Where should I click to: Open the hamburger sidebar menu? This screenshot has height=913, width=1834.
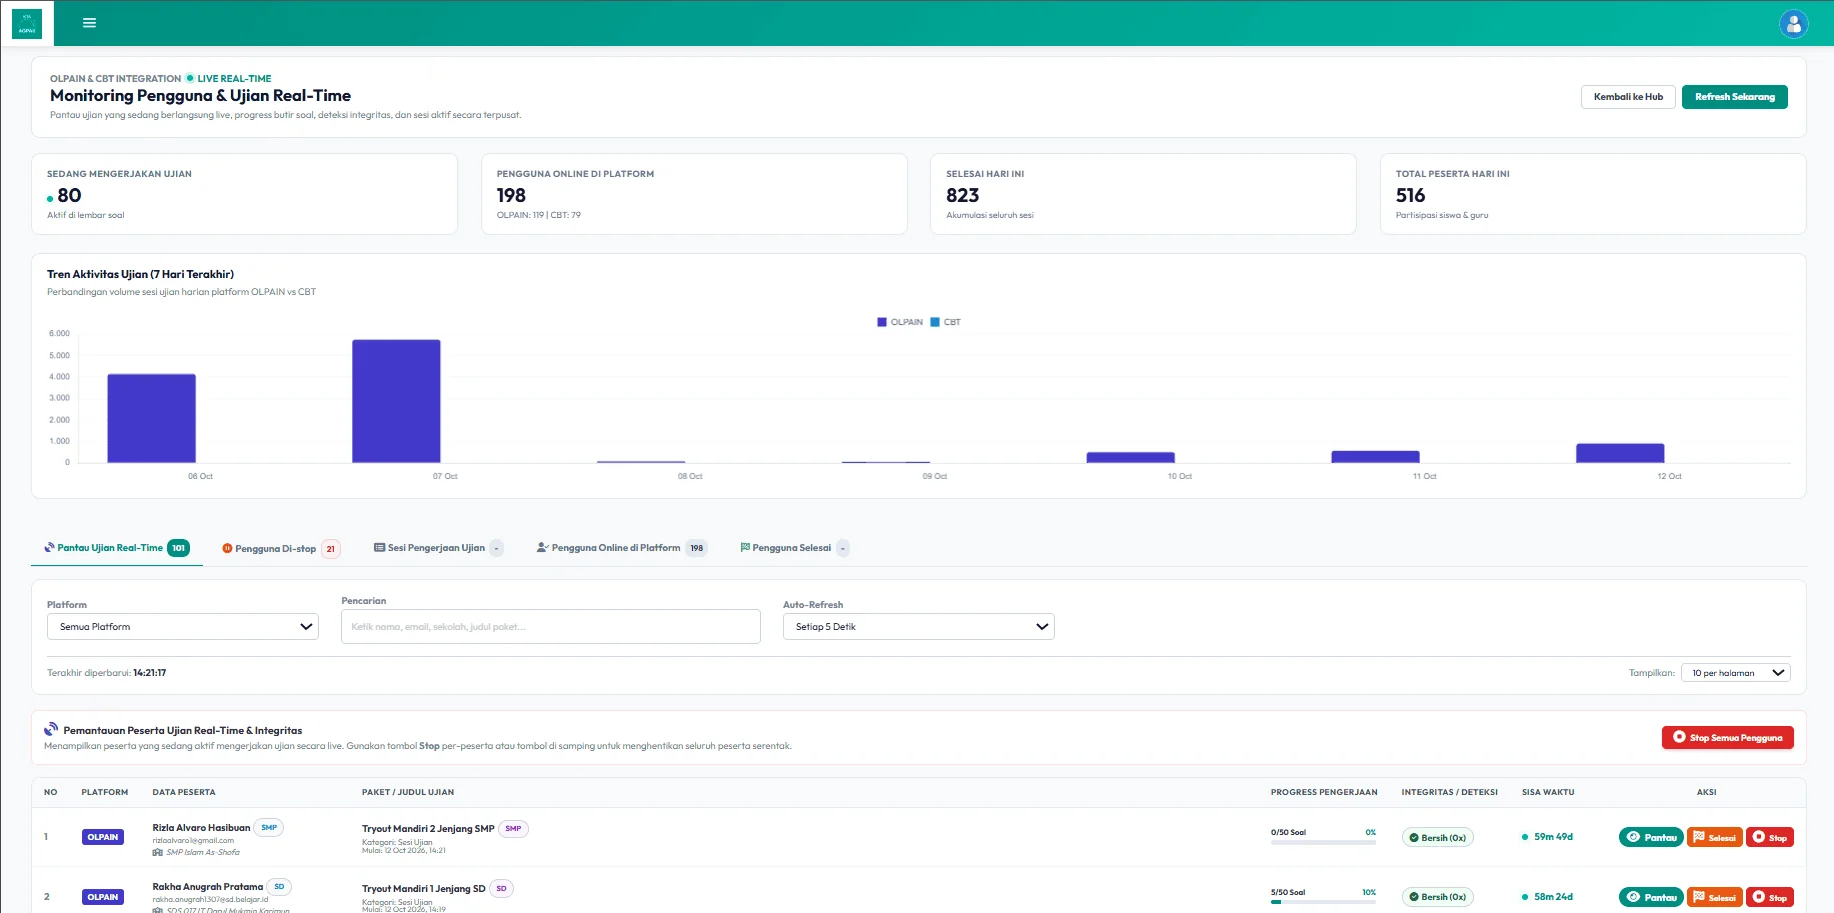[x=89, y=23]
